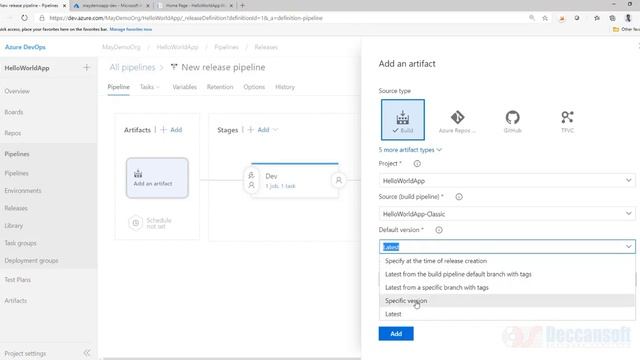Viewport: 640px width, 360px height.
Task: Open Artifacts in the sidebar
Action: coord(16,301)
